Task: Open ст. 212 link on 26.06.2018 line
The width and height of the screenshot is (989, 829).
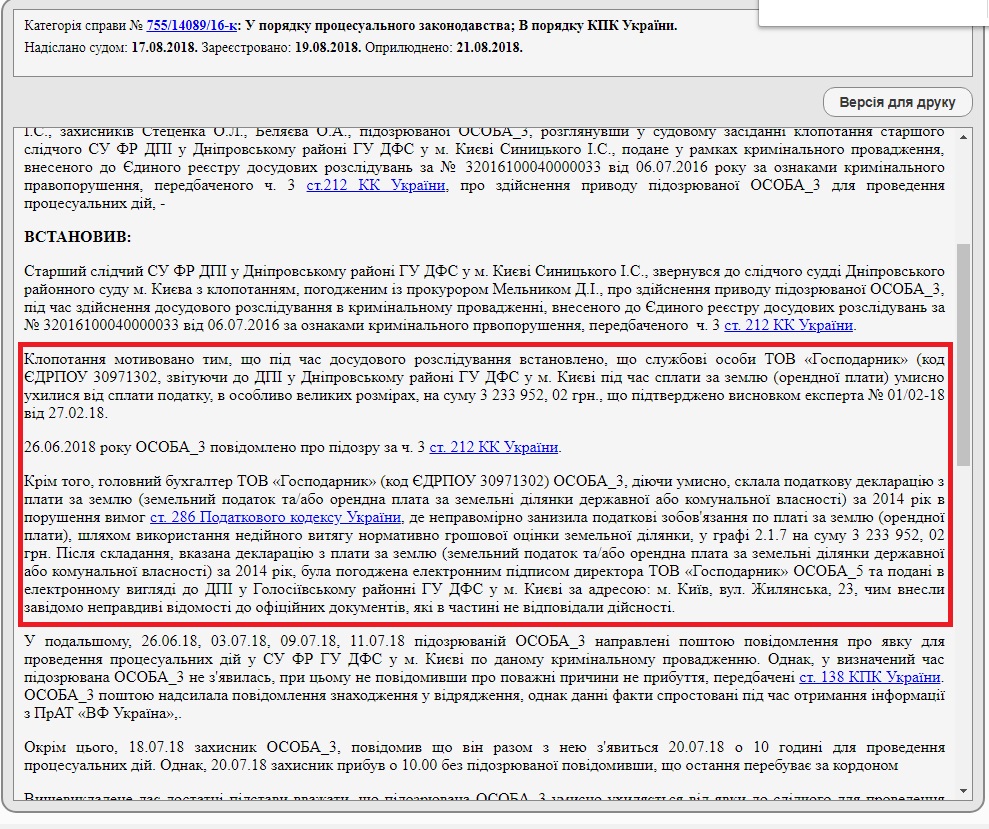Action: click(494, 447)
